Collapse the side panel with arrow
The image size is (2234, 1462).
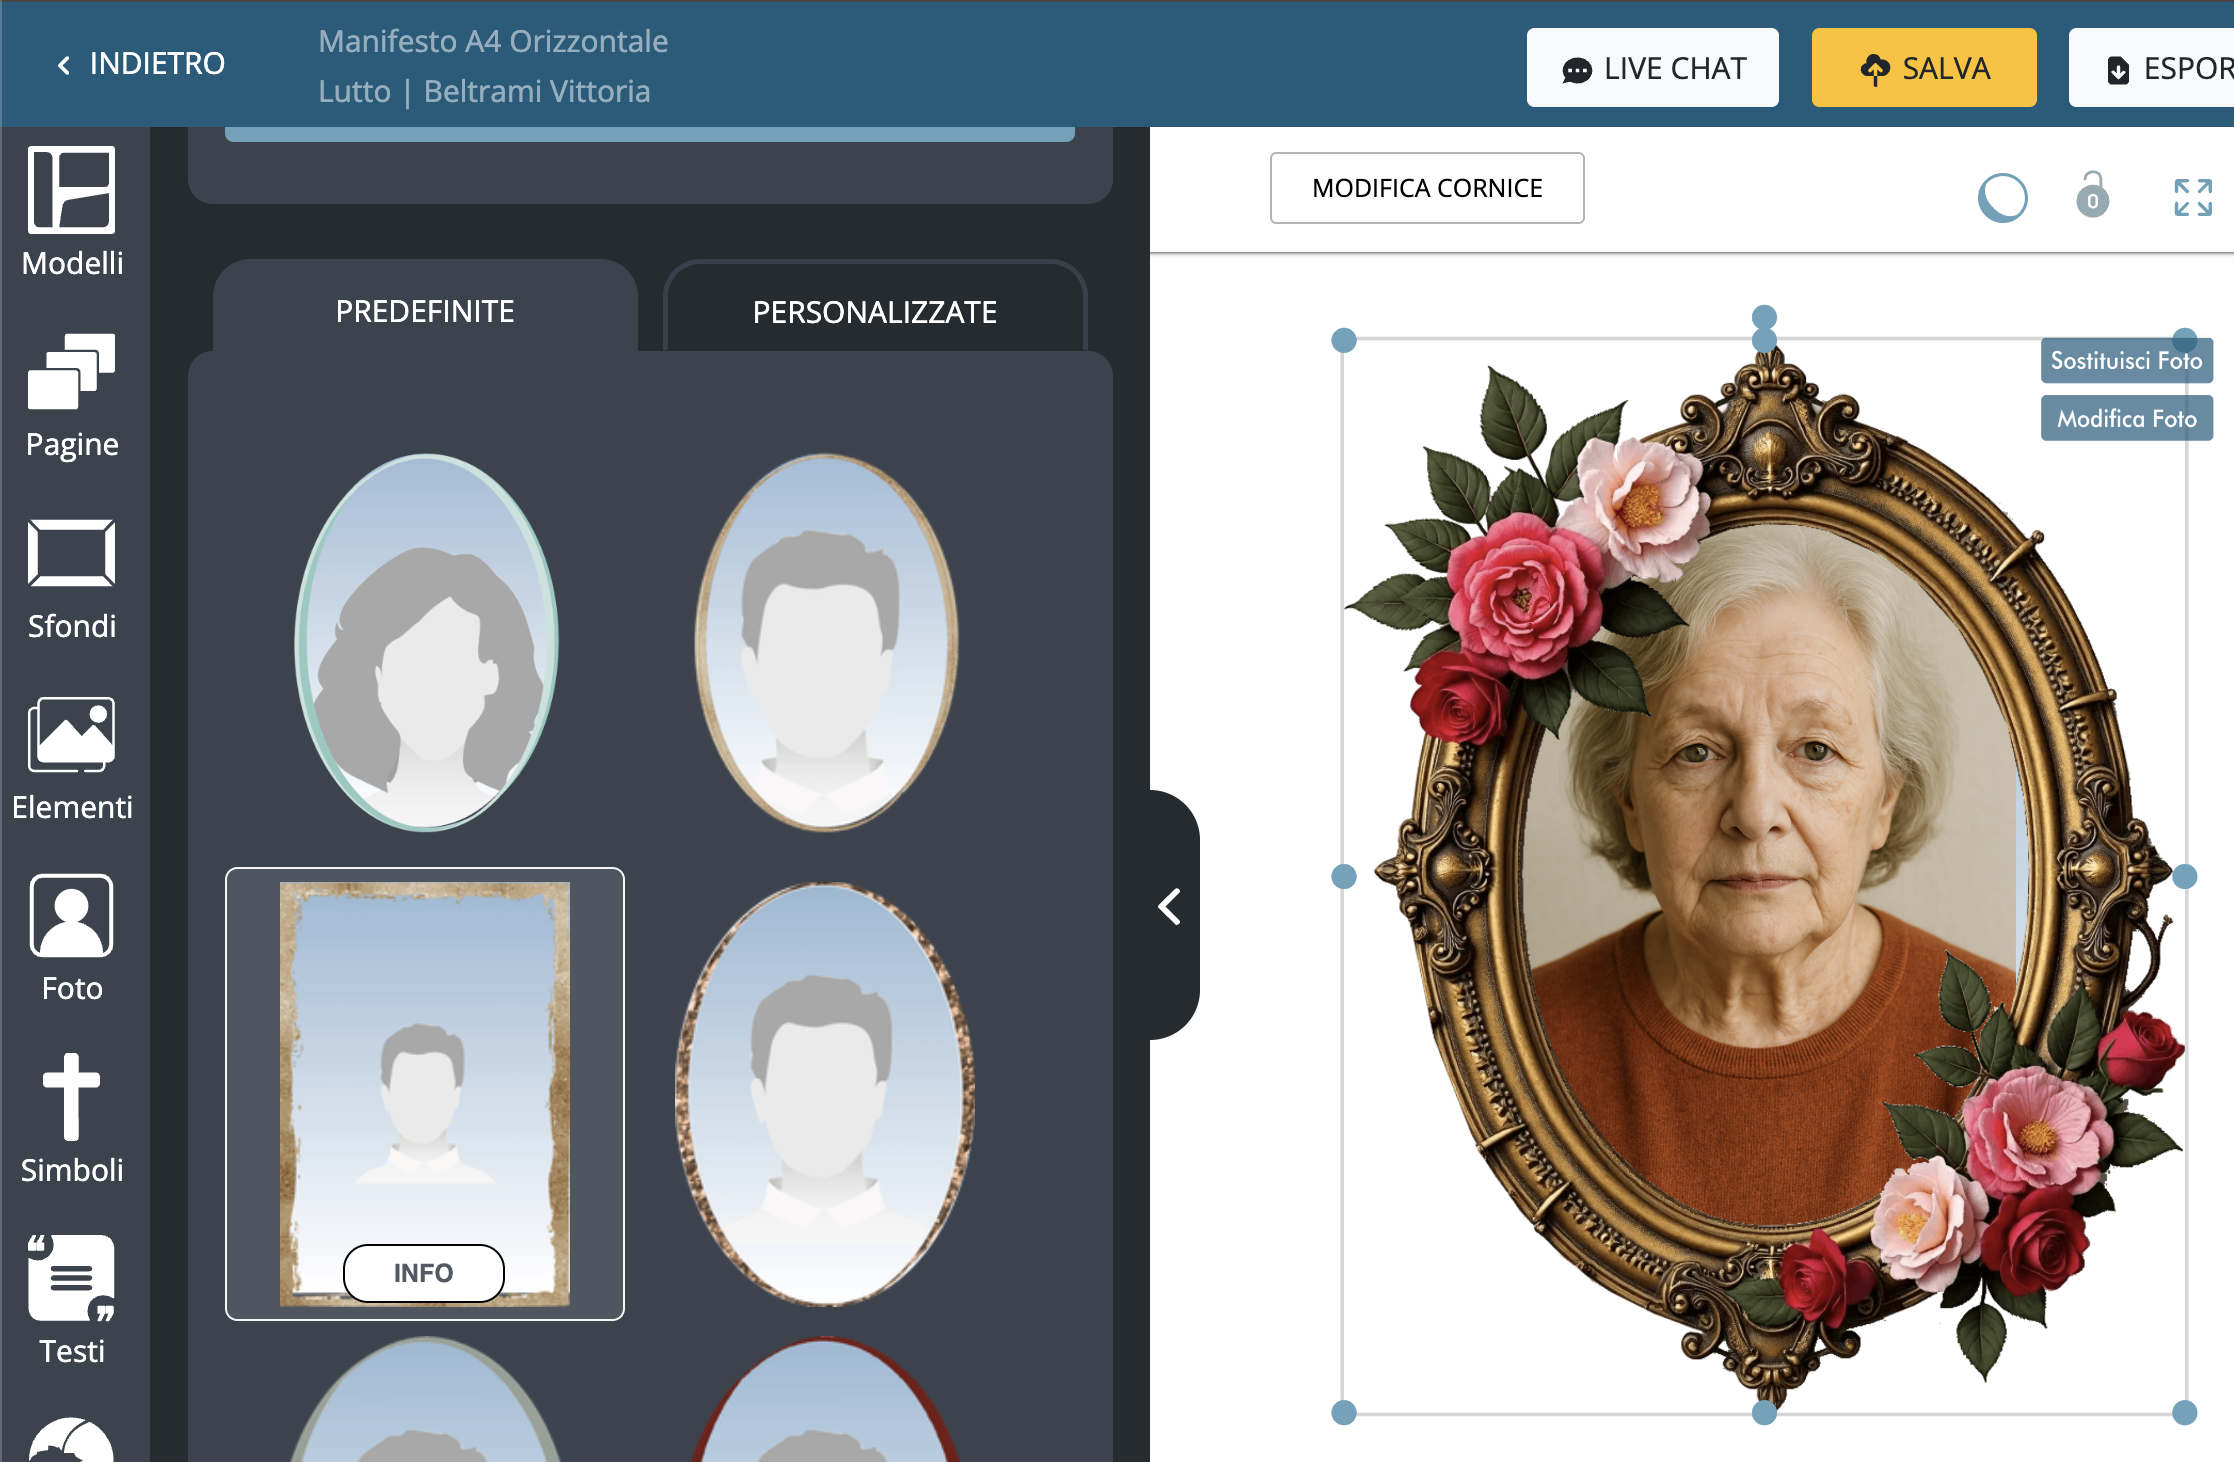click(1170, 907)
